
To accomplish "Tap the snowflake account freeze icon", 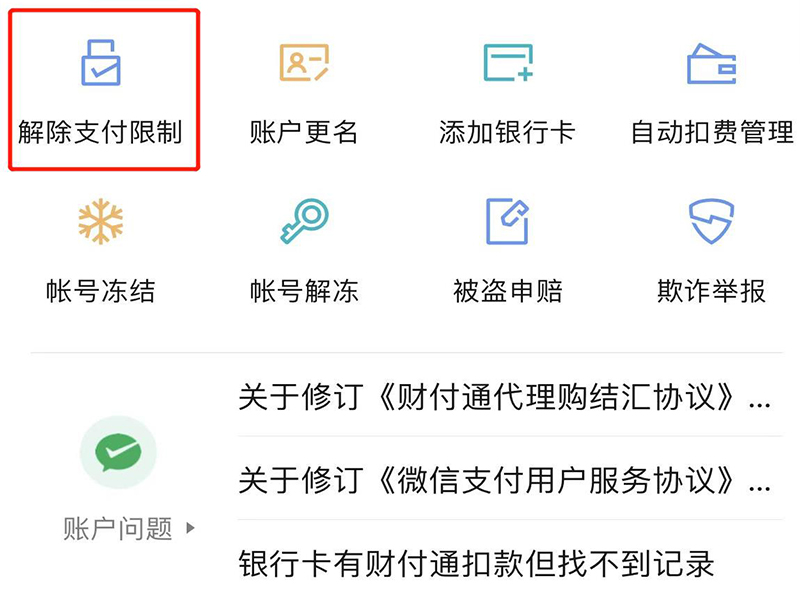I will coord(101,221).
